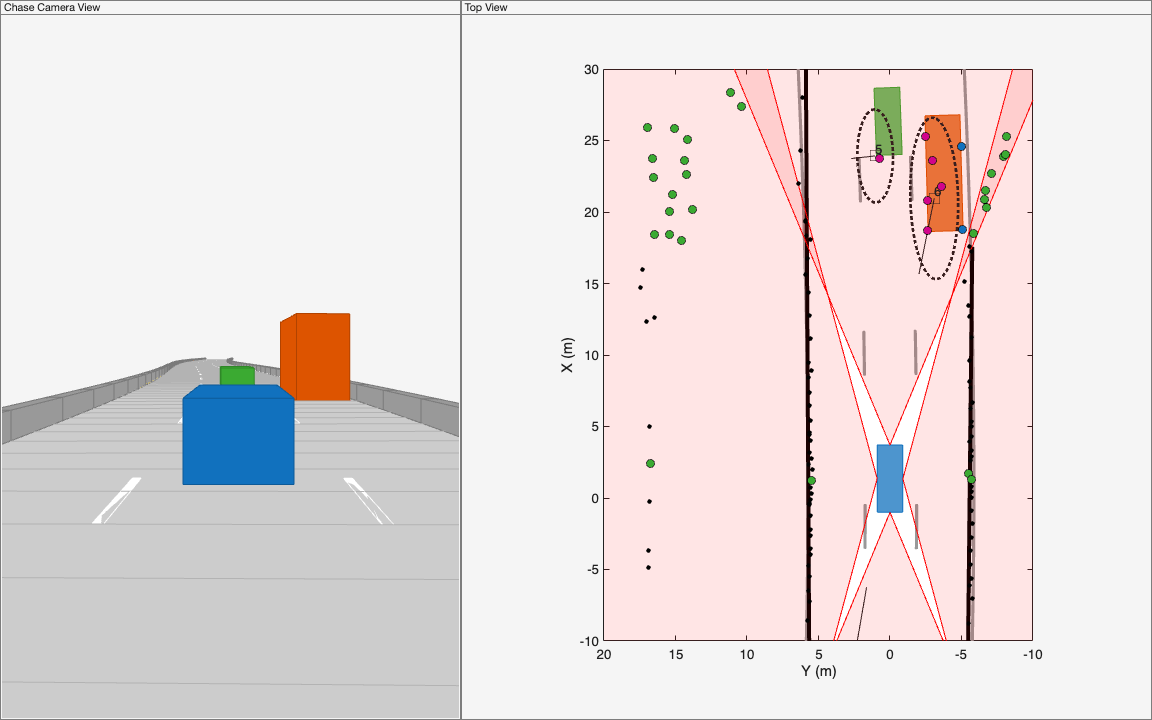Click the blue ego vehicle rectangle in Top View
The width and height of the screenshot is (1152, 720).
pos(890,478)
